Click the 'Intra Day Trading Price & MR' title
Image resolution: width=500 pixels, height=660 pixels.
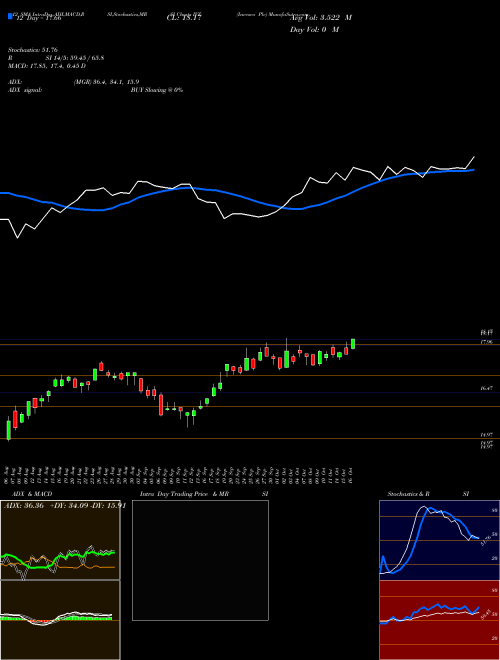pos(184,494)
